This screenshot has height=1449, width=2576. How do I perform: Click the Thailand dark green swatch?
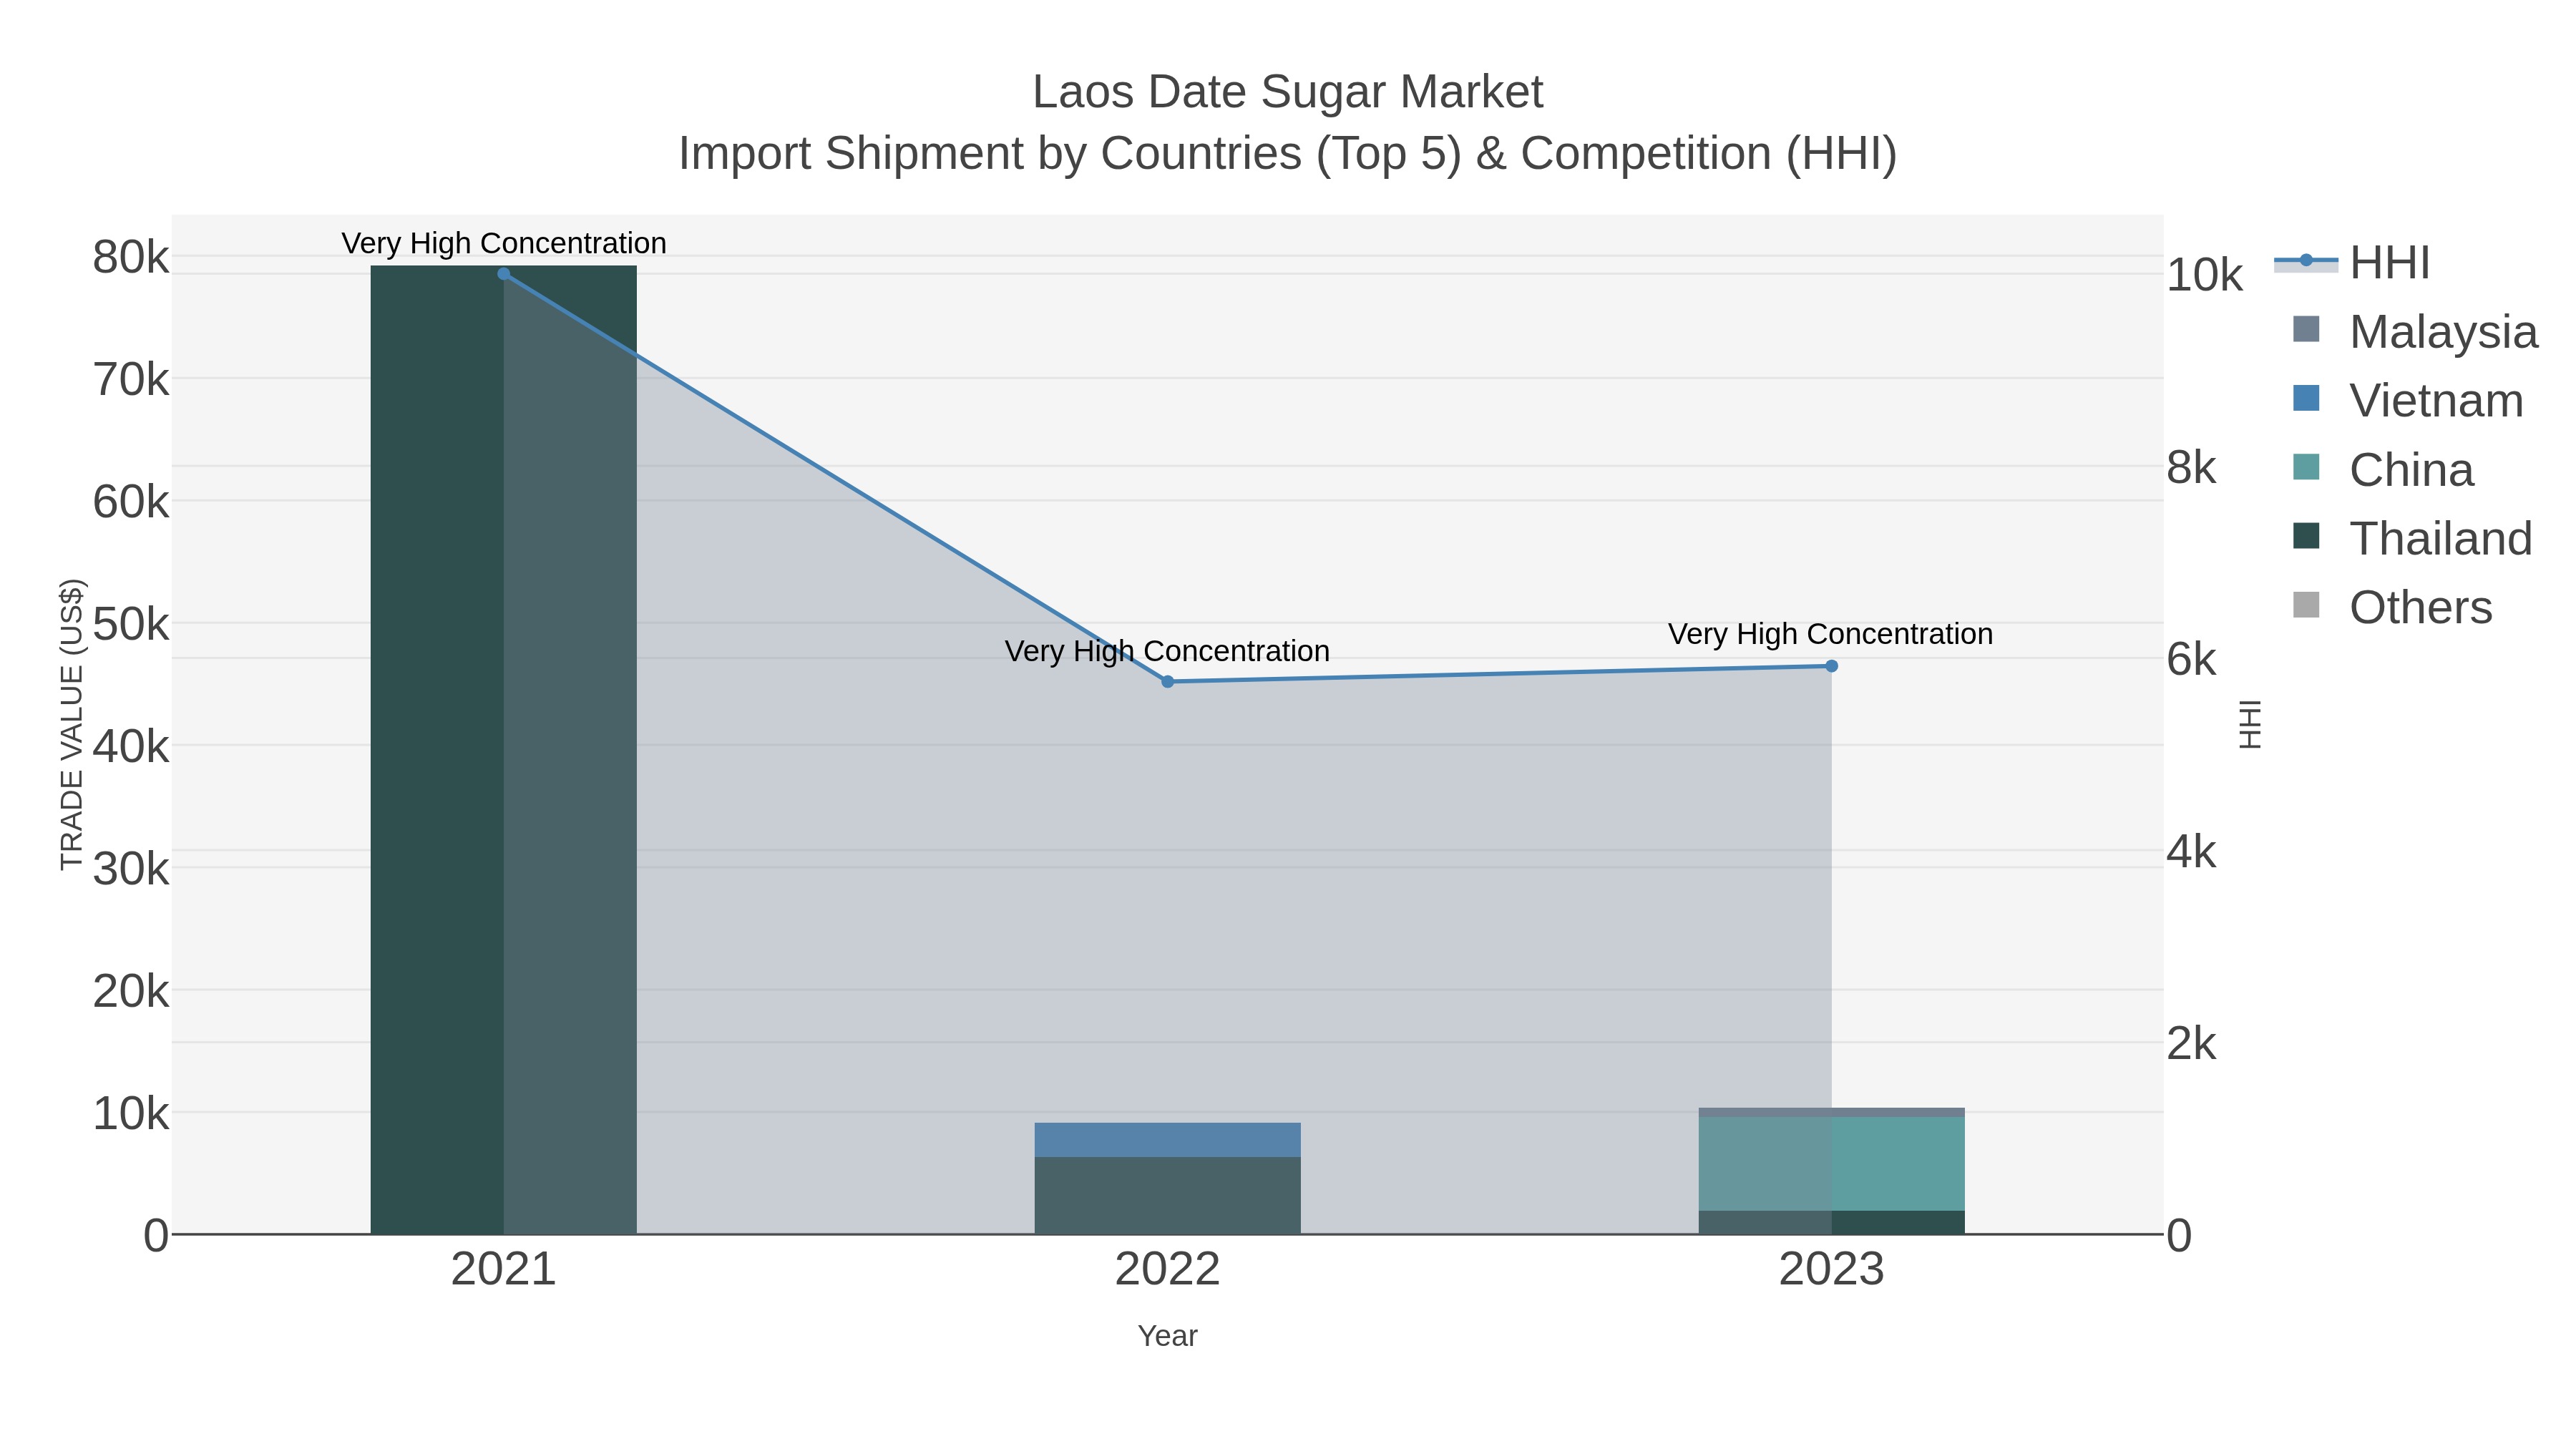tap(2306, 536)
